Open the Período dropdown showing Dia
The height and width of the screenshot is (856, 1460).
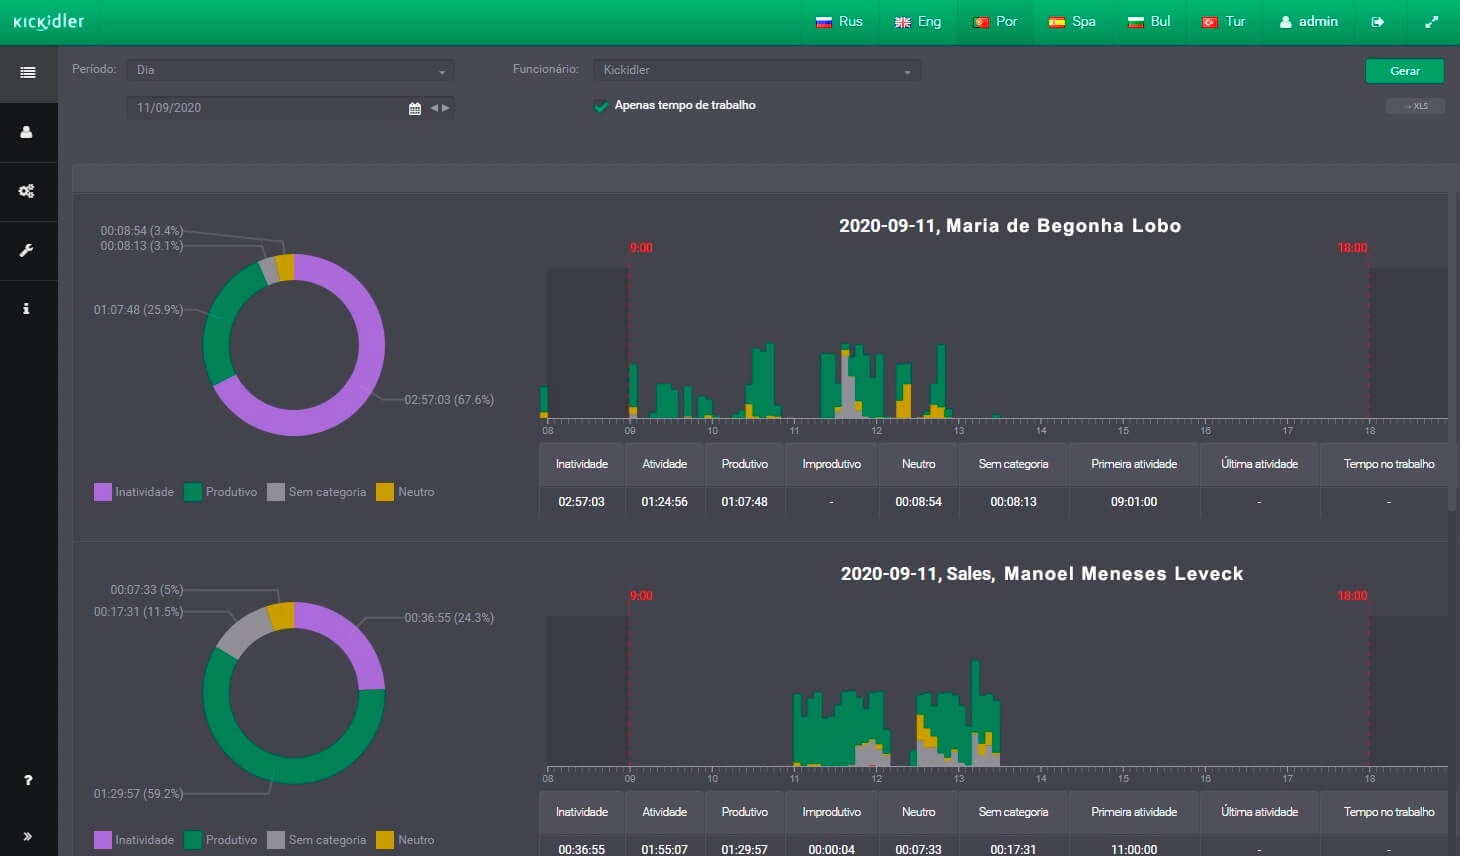click(x=291, y=70)
